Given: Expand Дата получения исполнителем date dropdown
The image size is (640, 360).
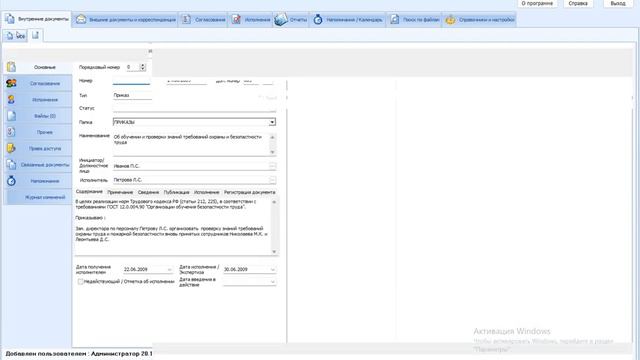Looking at the screenshot, I should [x=169, y=270].
